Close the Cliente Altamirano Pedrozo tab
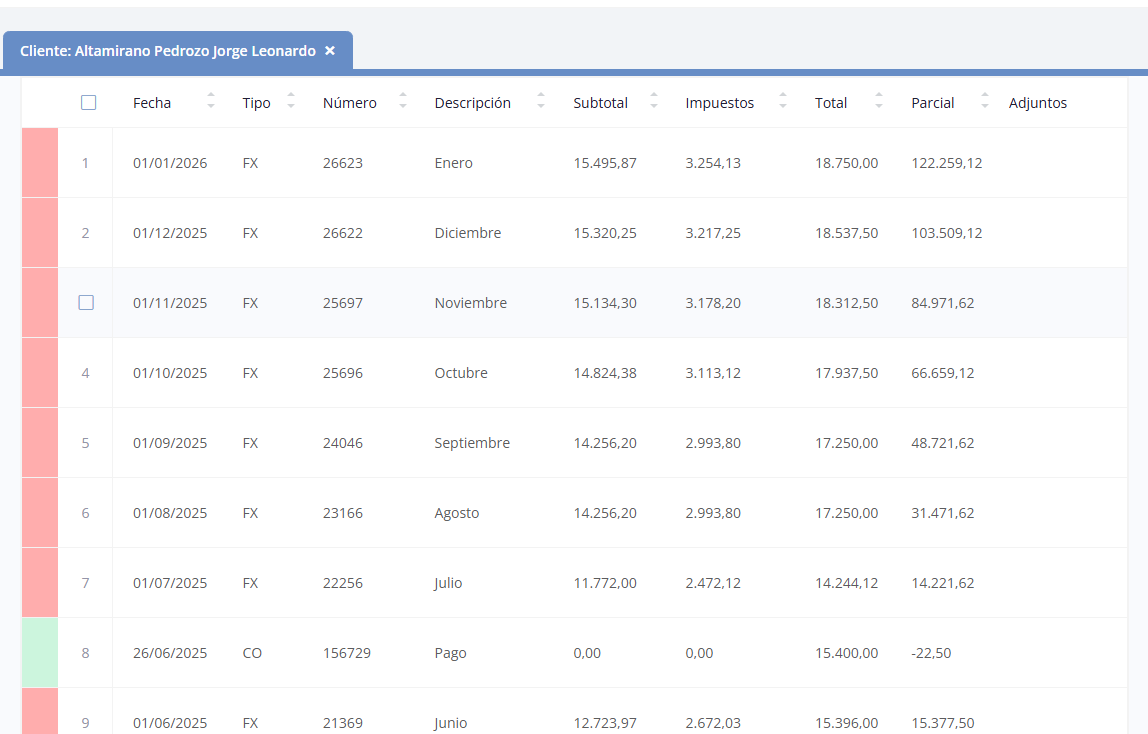 click(x=330, y=51)
